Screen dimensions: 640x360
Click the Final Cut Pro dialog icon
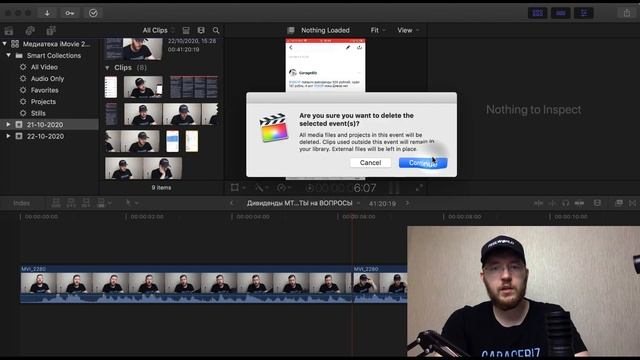pyautogui.click(x=274, y=128)
